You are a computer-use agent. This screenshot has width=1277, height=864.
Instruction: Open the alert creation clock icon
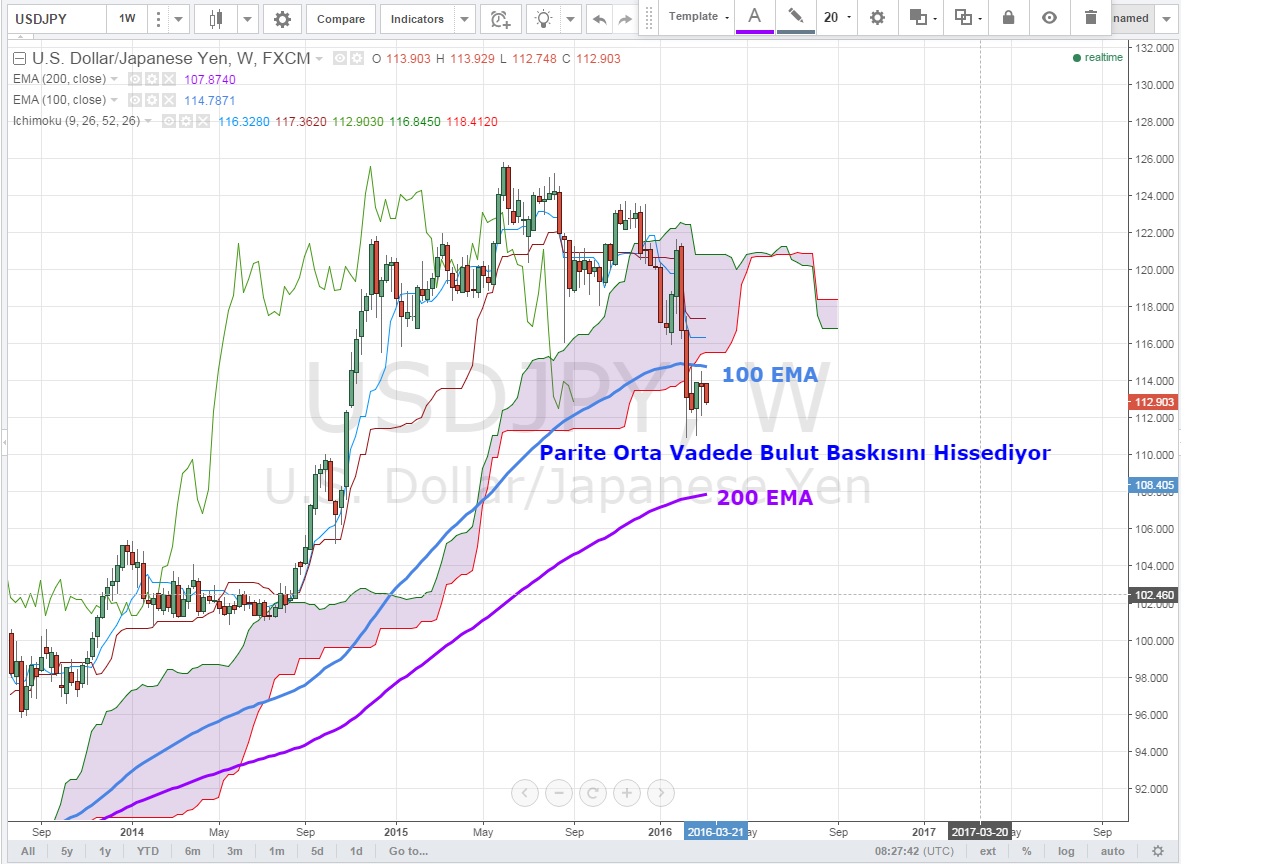point(499,19)
